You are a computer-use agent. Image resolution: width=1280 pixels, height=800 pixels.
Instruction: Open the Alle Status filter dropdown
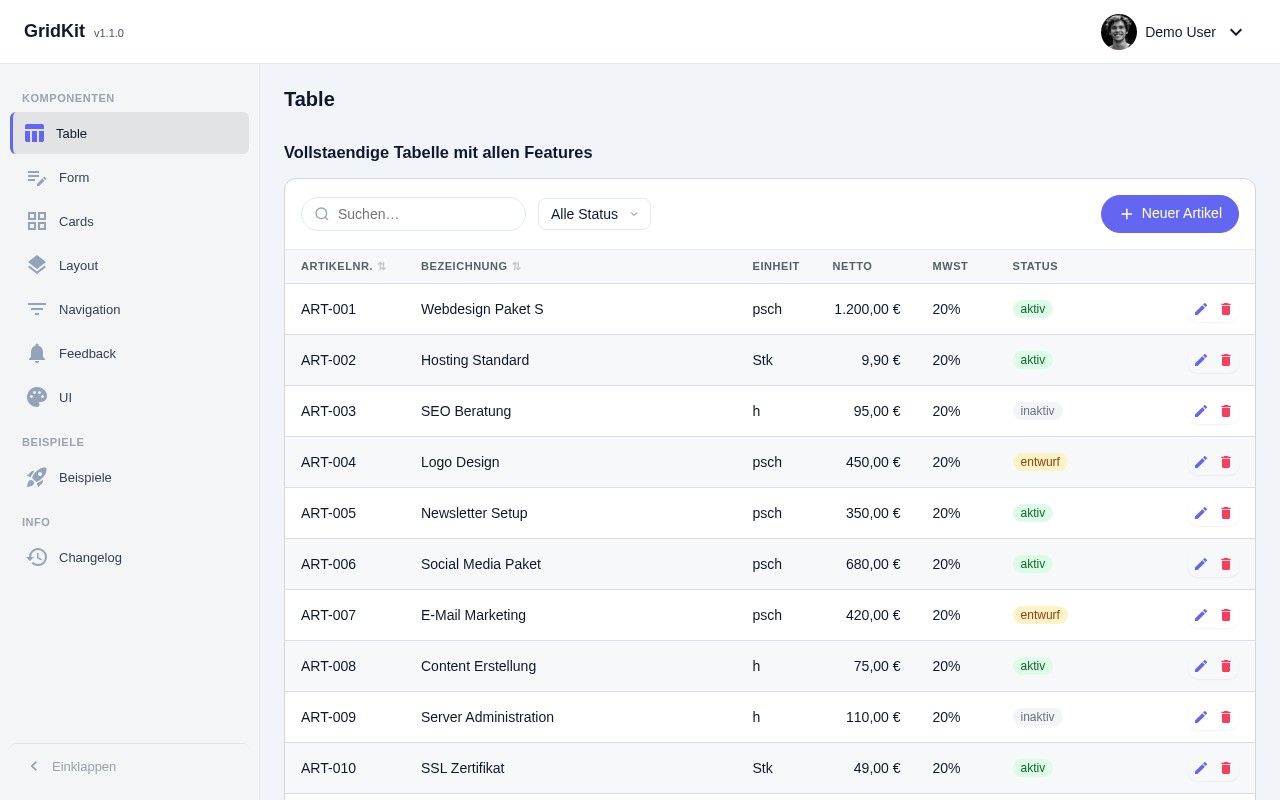pyautogui.click(x=594, y=214)
